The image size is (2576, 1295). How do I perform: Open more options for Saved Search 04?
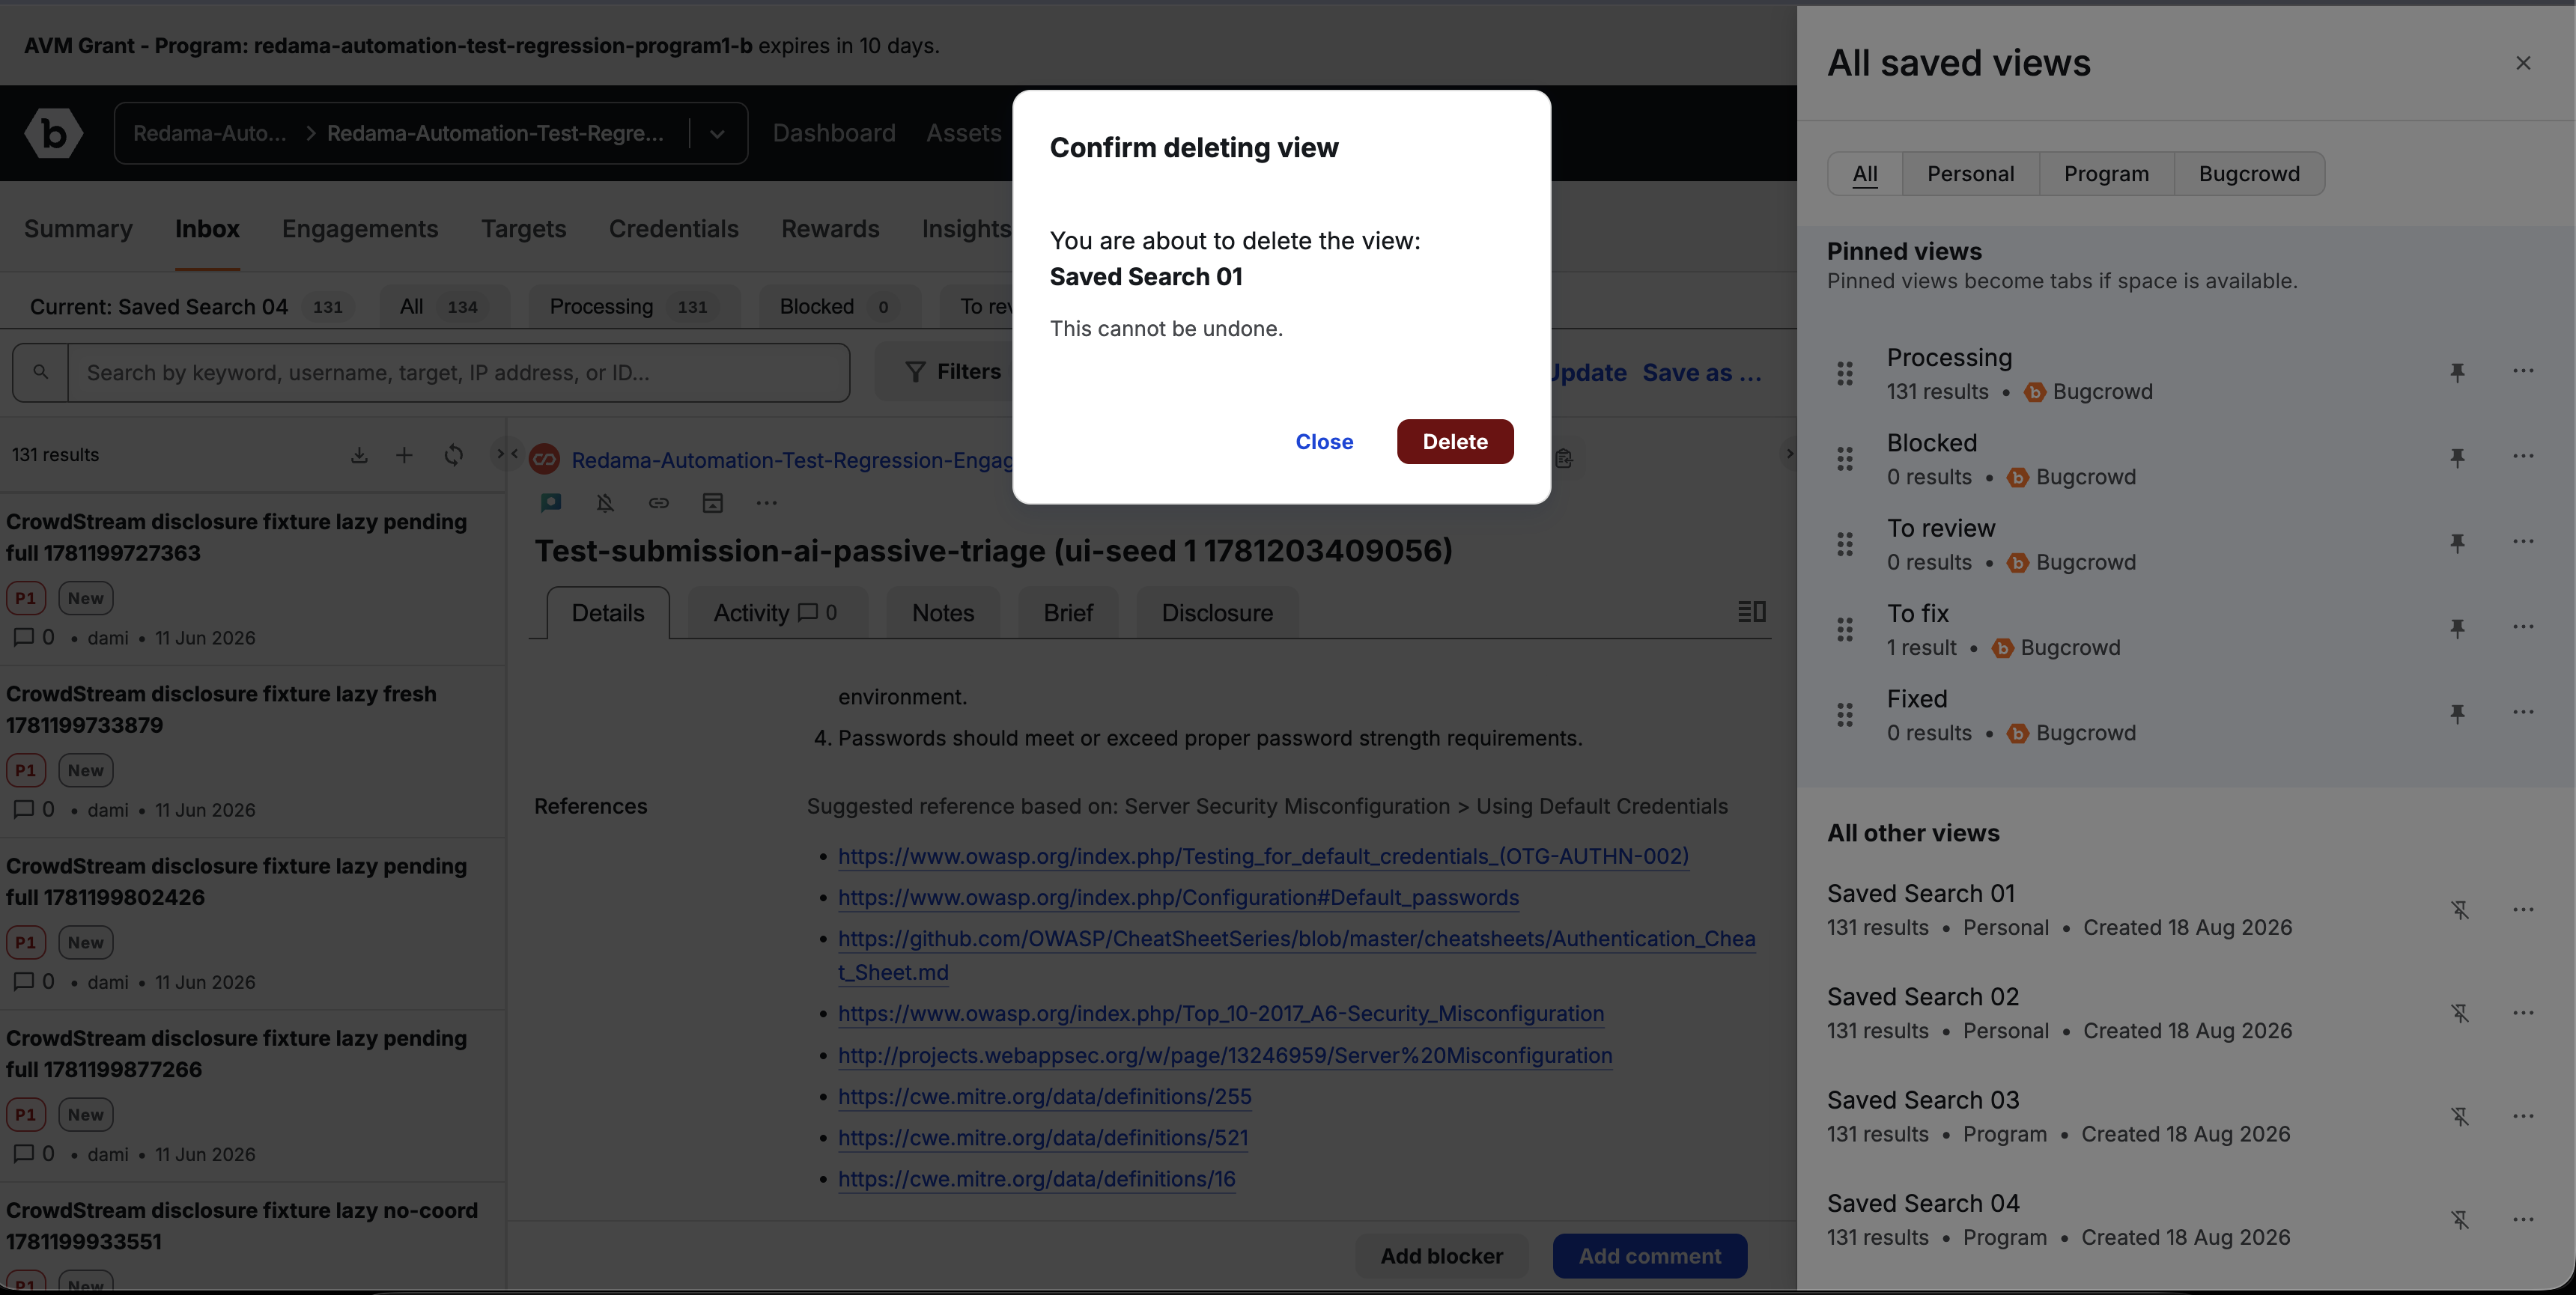(x=2523, y=1219)
